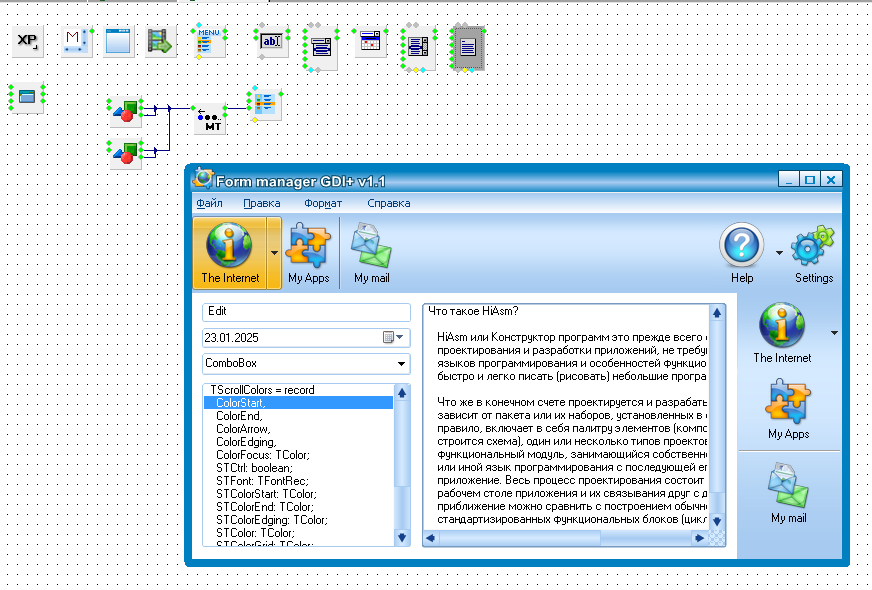The image size is (872, 590).
Task: Expand the toolbar The Internet split arrow
Action: [274, 253]
